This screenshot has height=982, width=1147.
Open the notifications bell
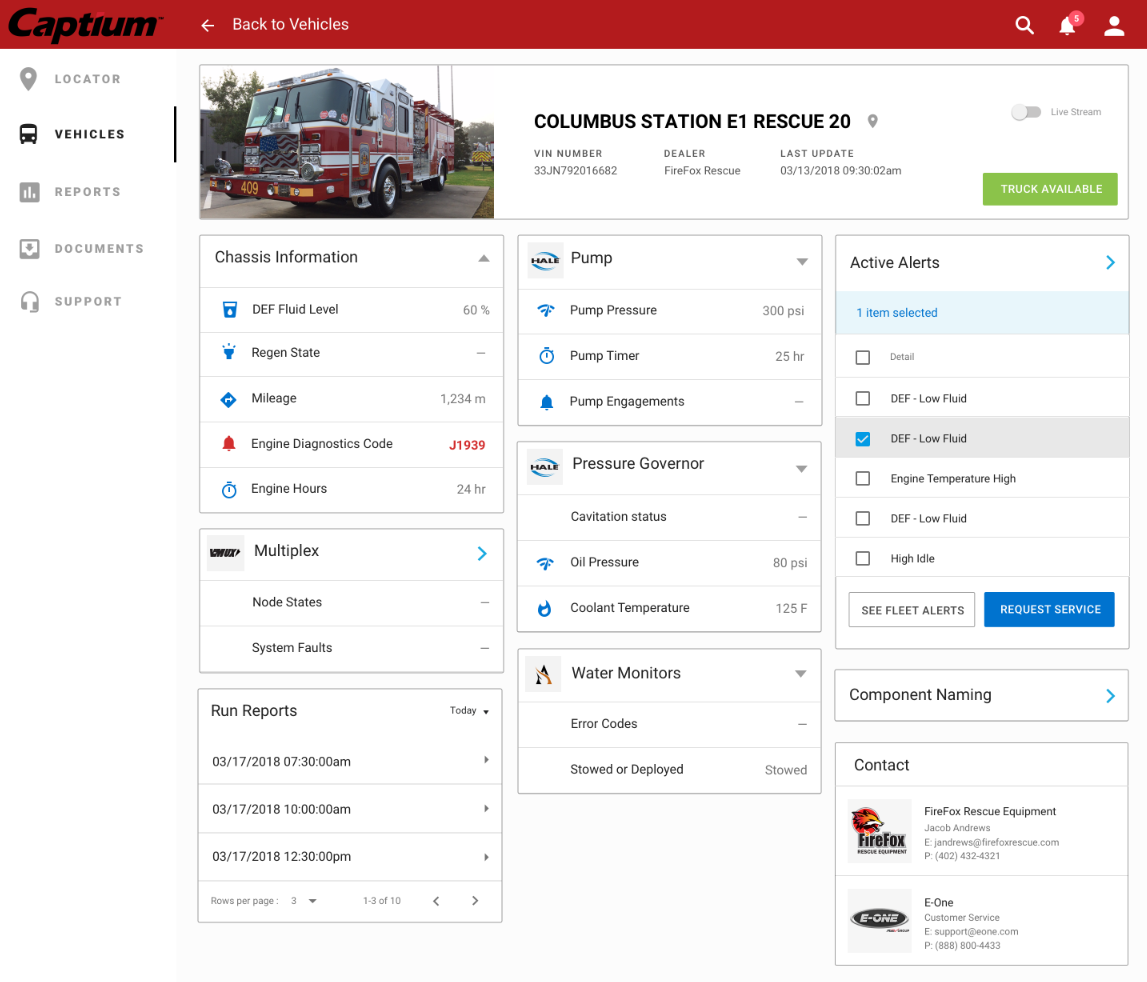[1067, 26]
